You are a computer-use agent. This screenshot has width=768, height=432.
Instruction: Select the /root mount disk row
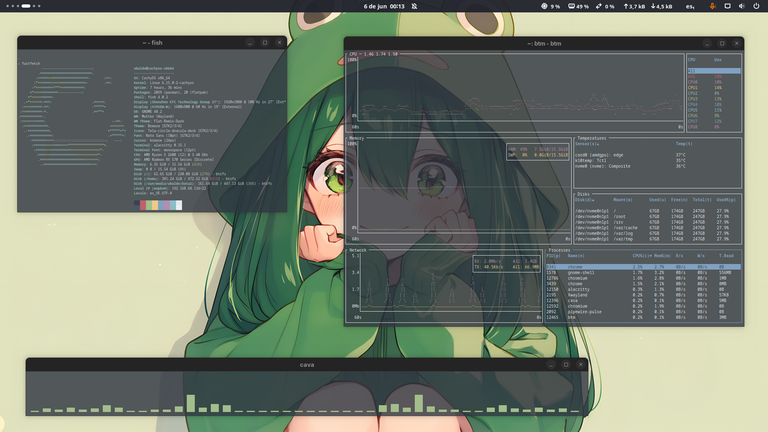[x=657, y=216]
